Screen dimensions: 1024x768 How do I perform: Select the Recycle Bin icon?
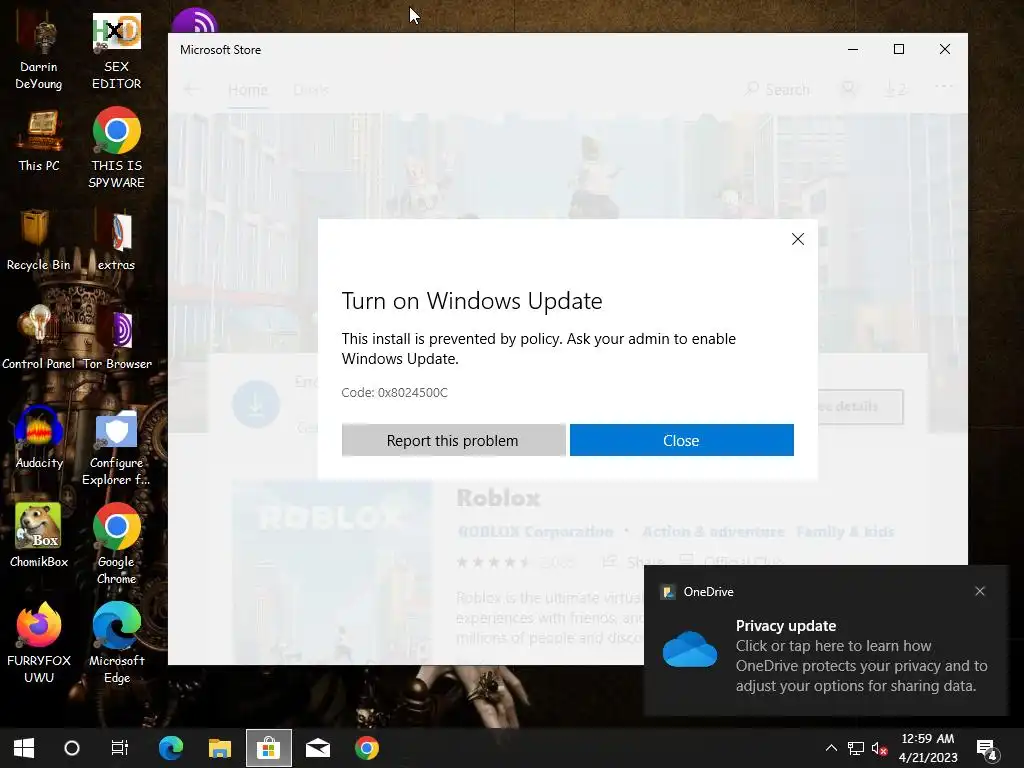click(39, 240)
